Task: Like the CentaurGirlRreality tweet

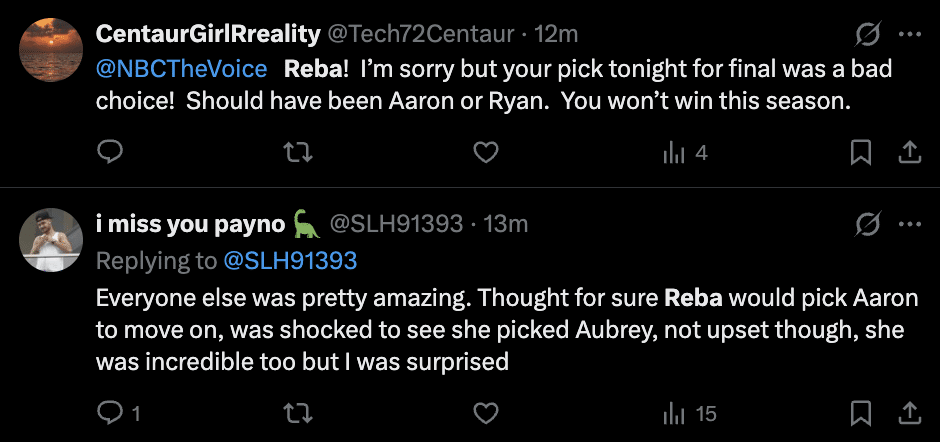Action: coord(485,152)
